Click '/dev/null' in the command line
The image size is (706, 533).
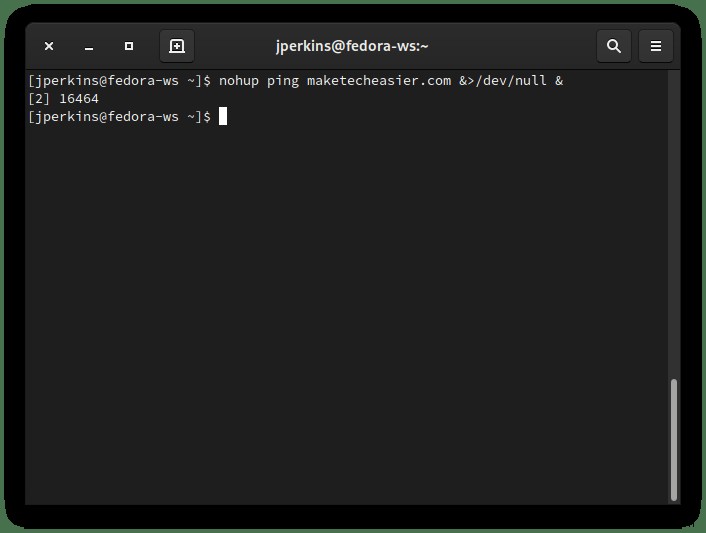coord(511,81)
